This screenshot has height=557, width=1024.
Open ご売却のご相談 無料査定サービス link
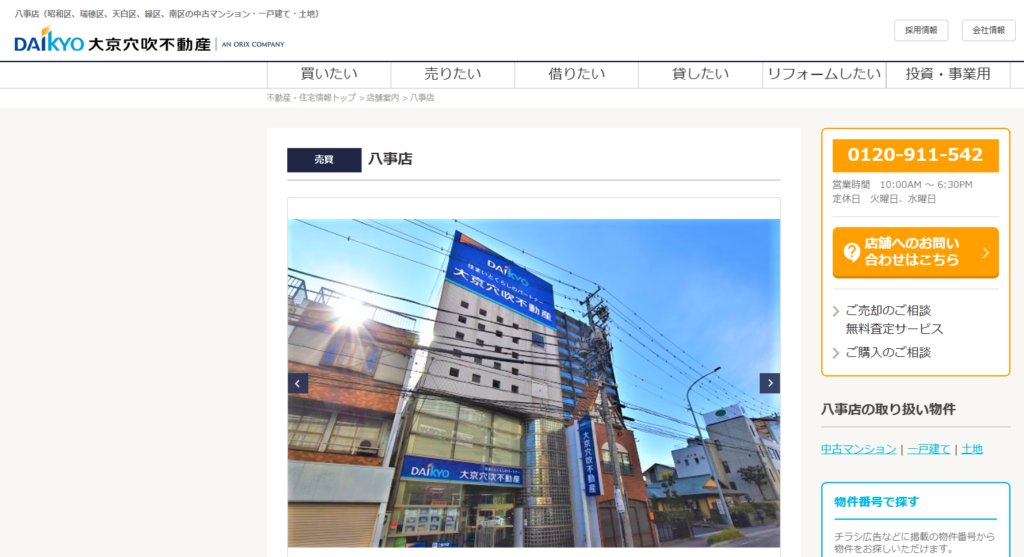click(894, 319)
